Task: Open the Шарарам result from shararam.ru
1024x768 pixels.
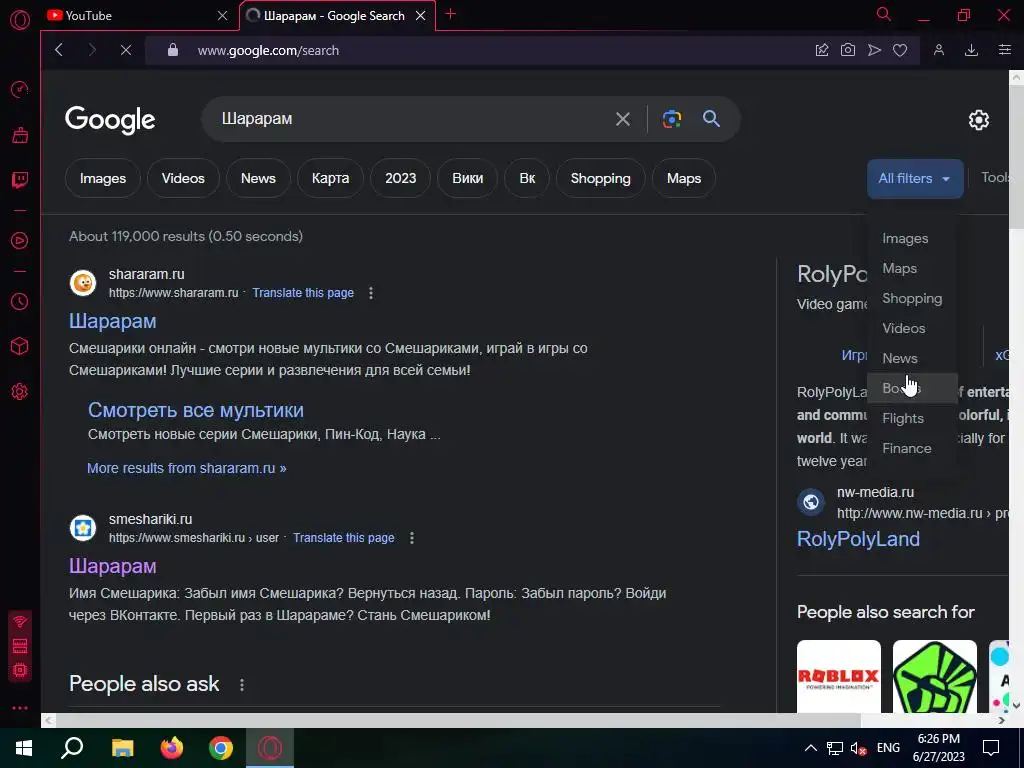Action: [x=112, y=321]
